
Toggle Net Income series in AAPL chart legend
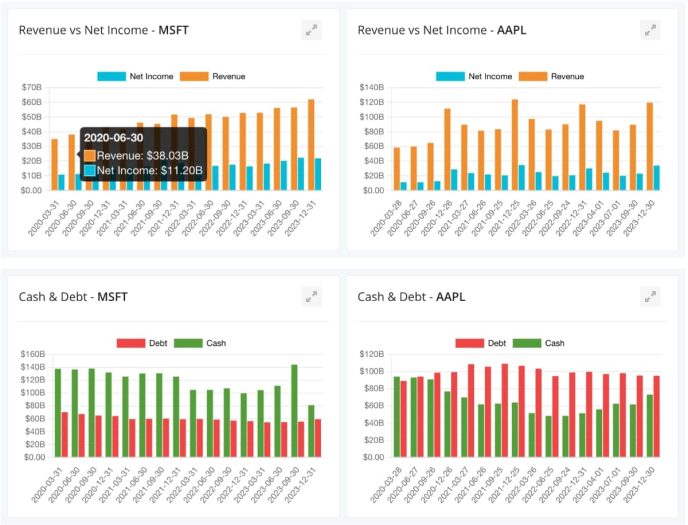click(x=477, y=76)
